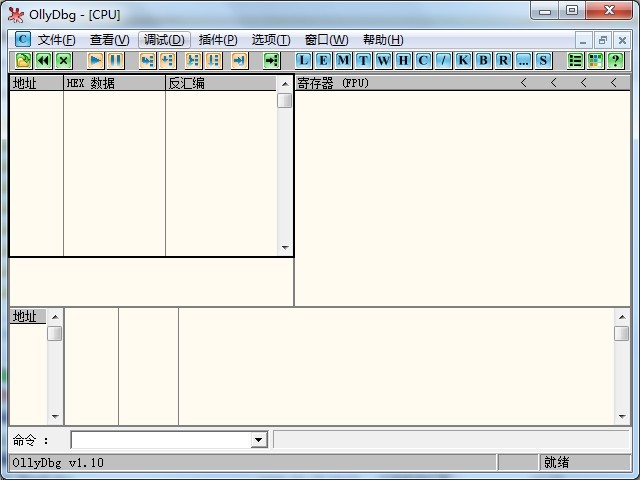Screen dimensions: 640x480
Task: Click the Restart program rewind icon
Action: [43, 60]
